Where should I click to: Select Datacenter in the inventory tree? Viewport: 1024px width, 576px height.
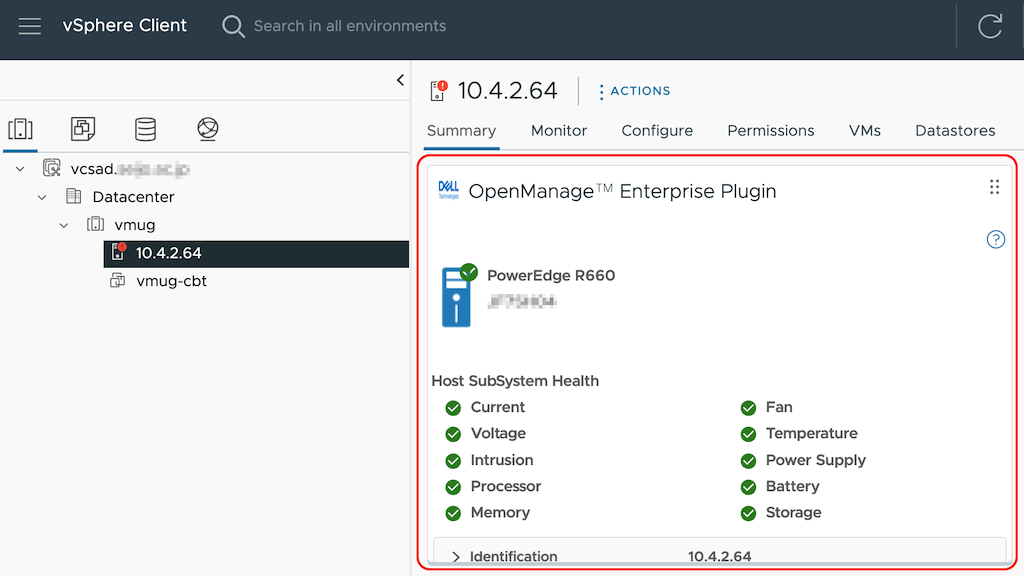133,197
